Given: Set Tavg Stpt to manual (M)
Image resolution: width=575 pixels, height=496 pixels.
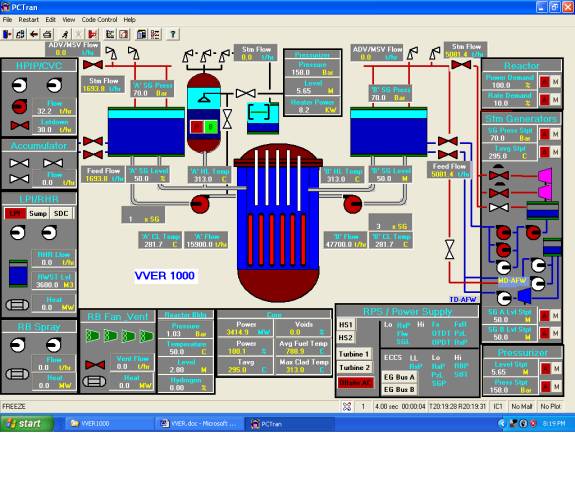Looking at the screenshot, I should tap(556, 152).
